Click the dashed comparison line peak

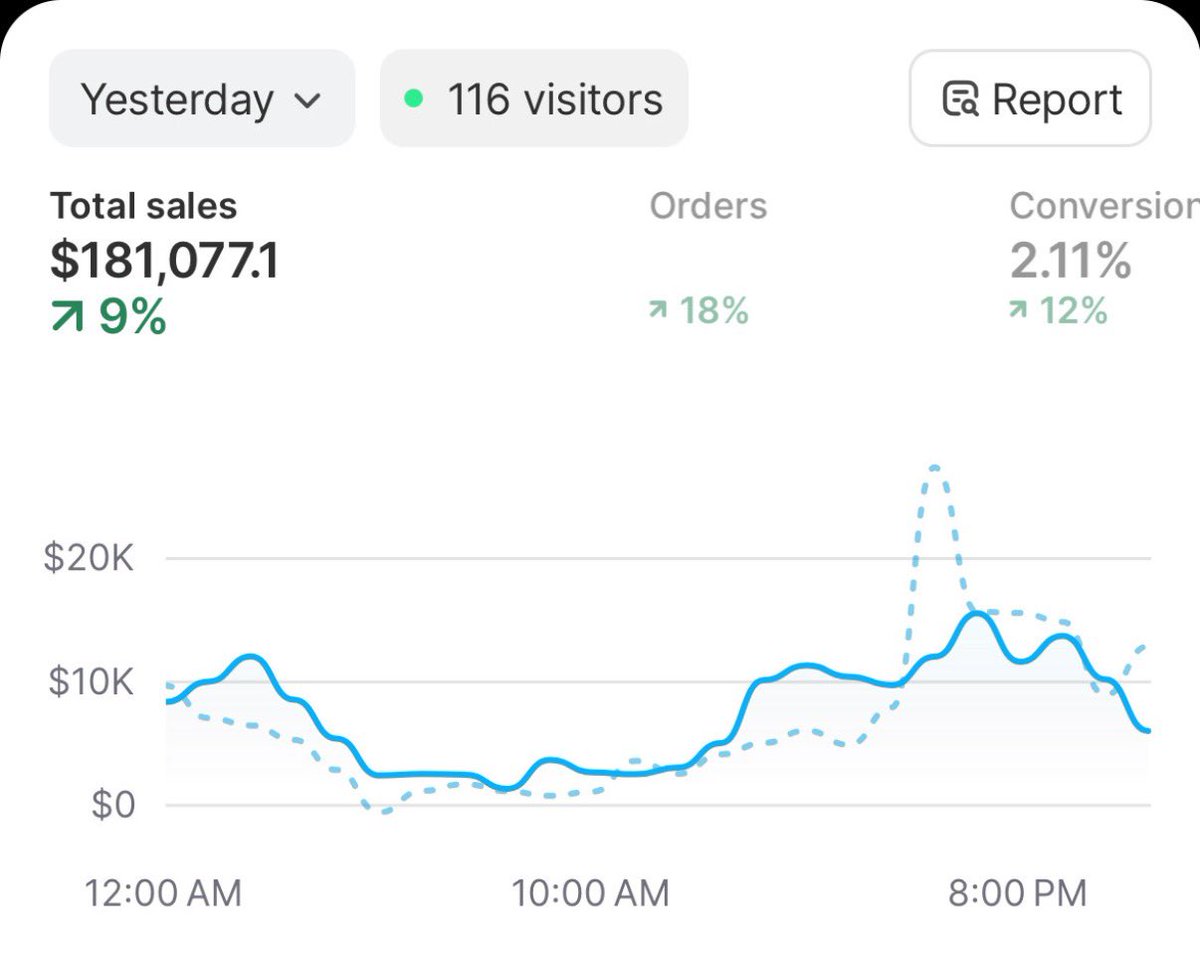pos(934,468)
